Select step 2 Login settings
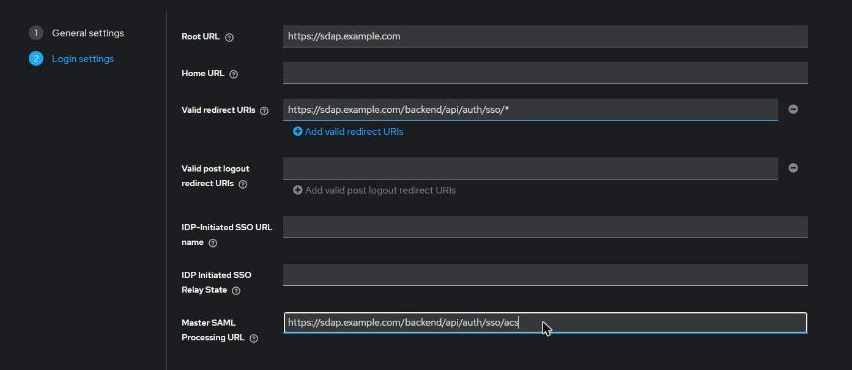852x370 pixels. point(72,59)
